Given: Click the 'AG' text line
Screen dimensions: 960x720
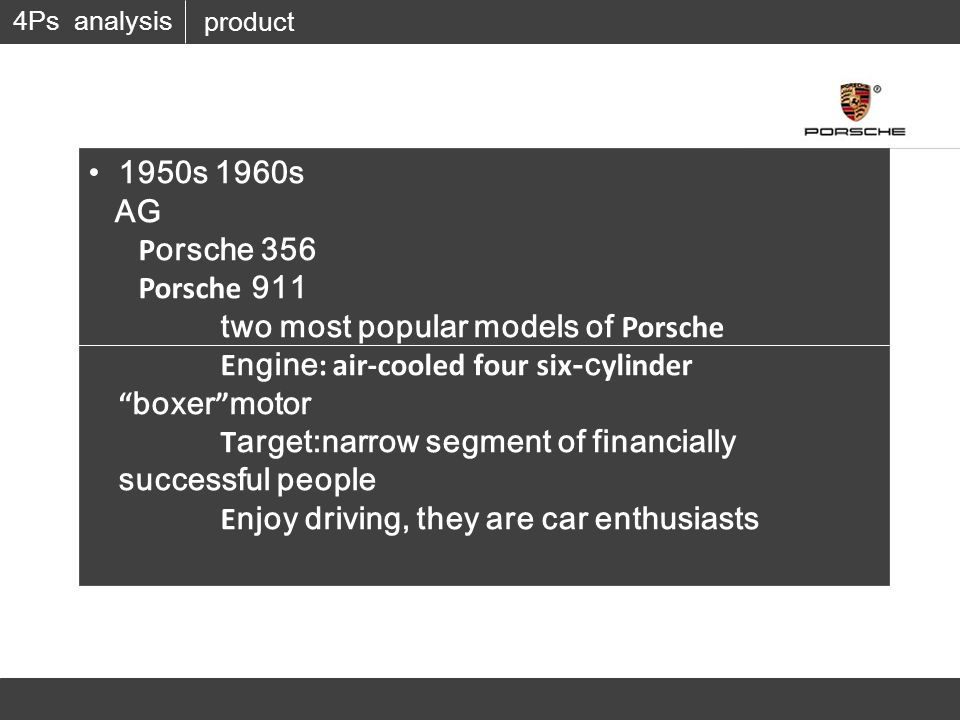Looking at the screenshot, I should point(138,211).
